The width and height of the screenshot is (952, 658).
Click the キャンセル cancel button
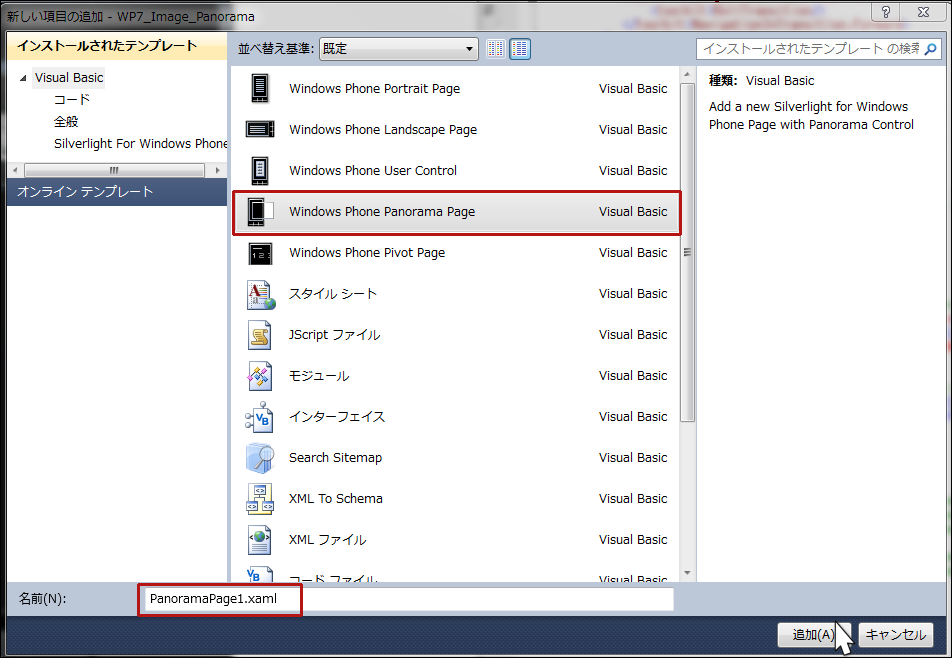point(896,635)
